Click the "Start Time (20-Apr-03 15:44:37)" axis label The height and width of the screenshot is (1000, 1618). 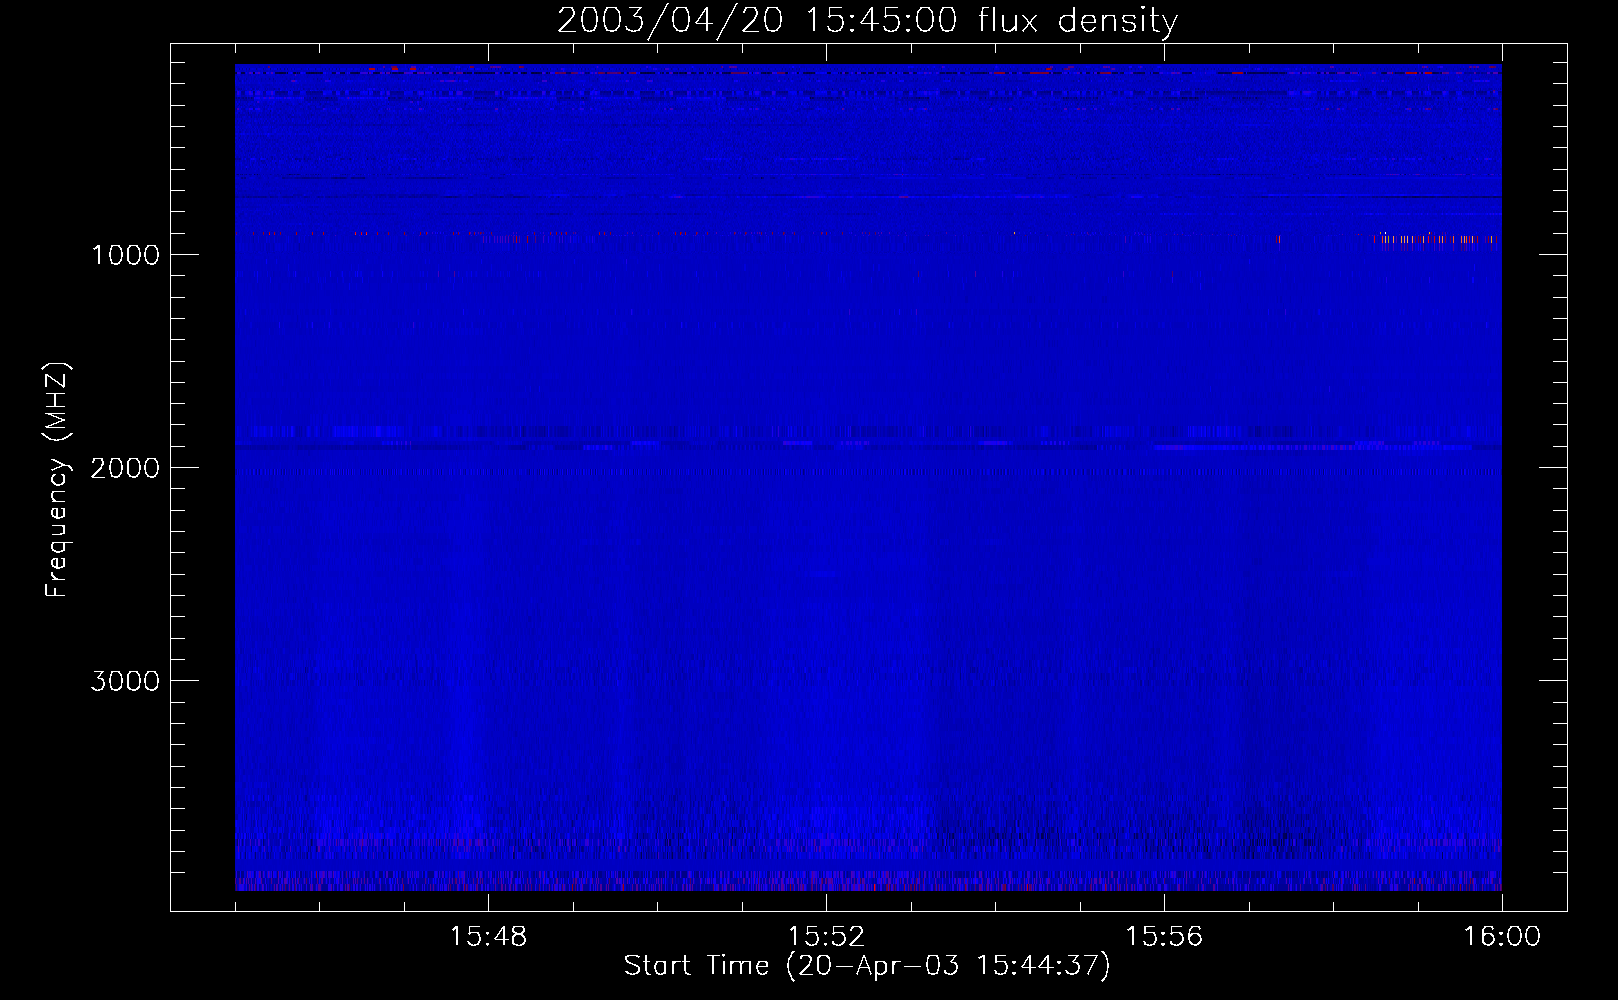coord(867,966)
